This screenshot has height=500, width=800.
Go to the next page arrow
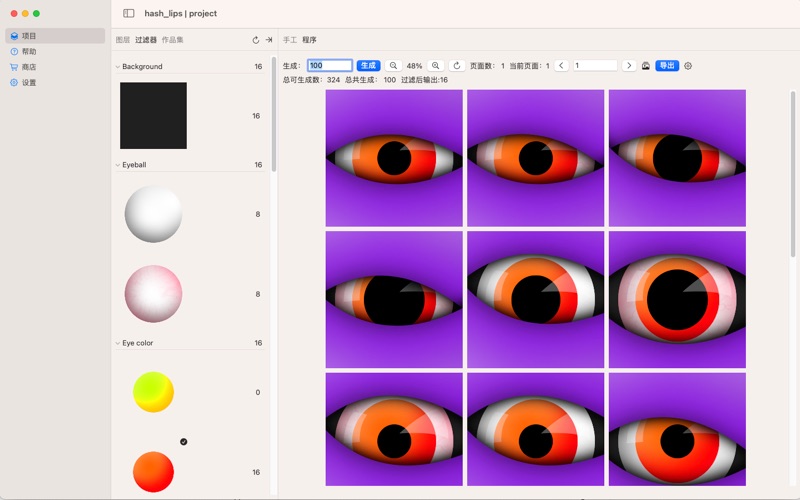click(628, 66)
